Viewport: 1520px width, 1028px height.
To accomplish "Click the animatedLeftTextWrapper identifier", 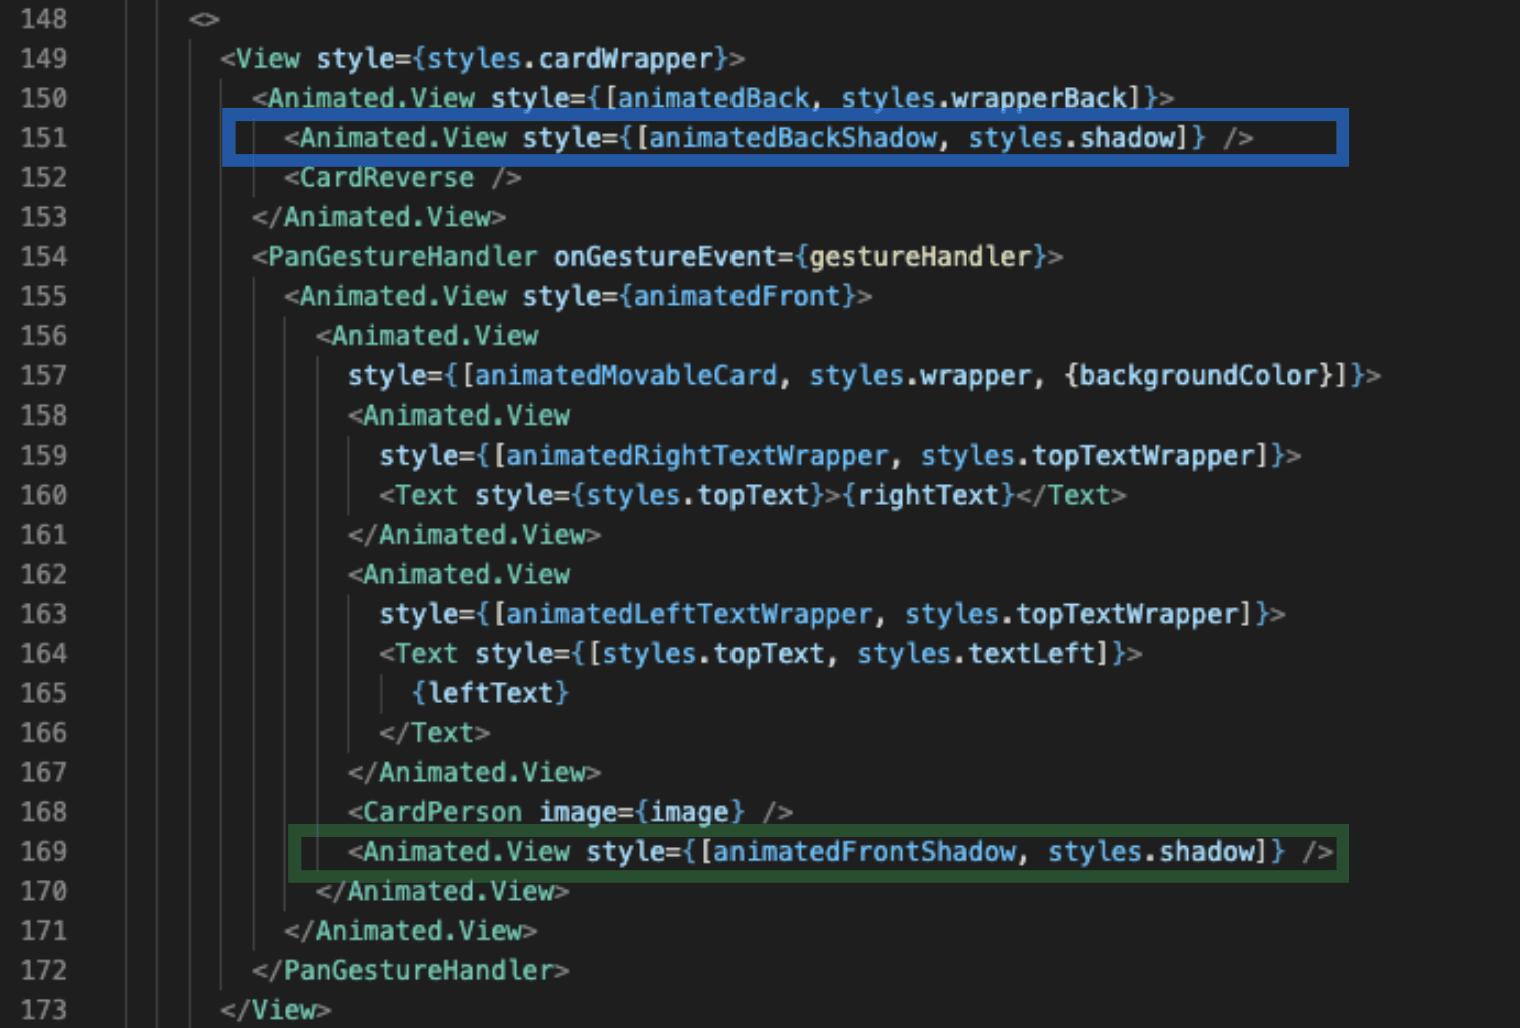I will click(689, 614).
